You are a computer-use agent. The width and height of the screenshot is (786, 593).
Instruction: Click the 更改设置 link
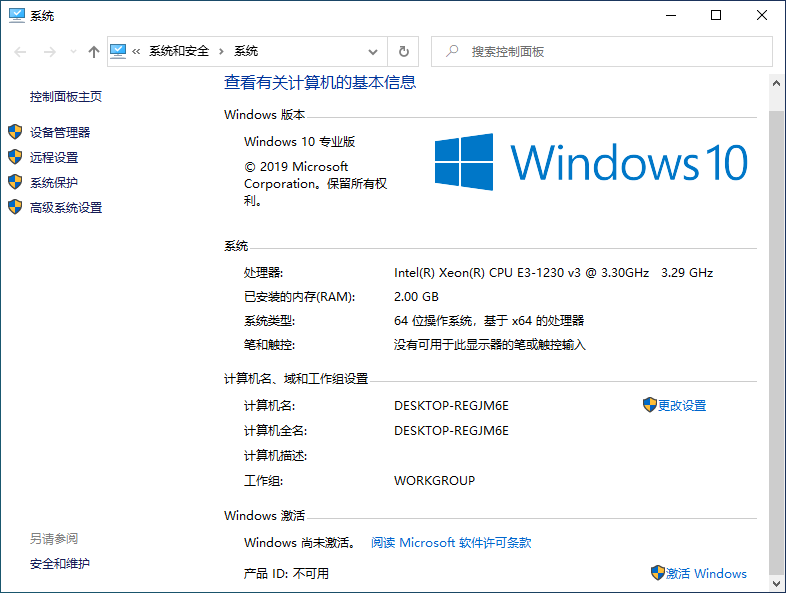point(682,405)
